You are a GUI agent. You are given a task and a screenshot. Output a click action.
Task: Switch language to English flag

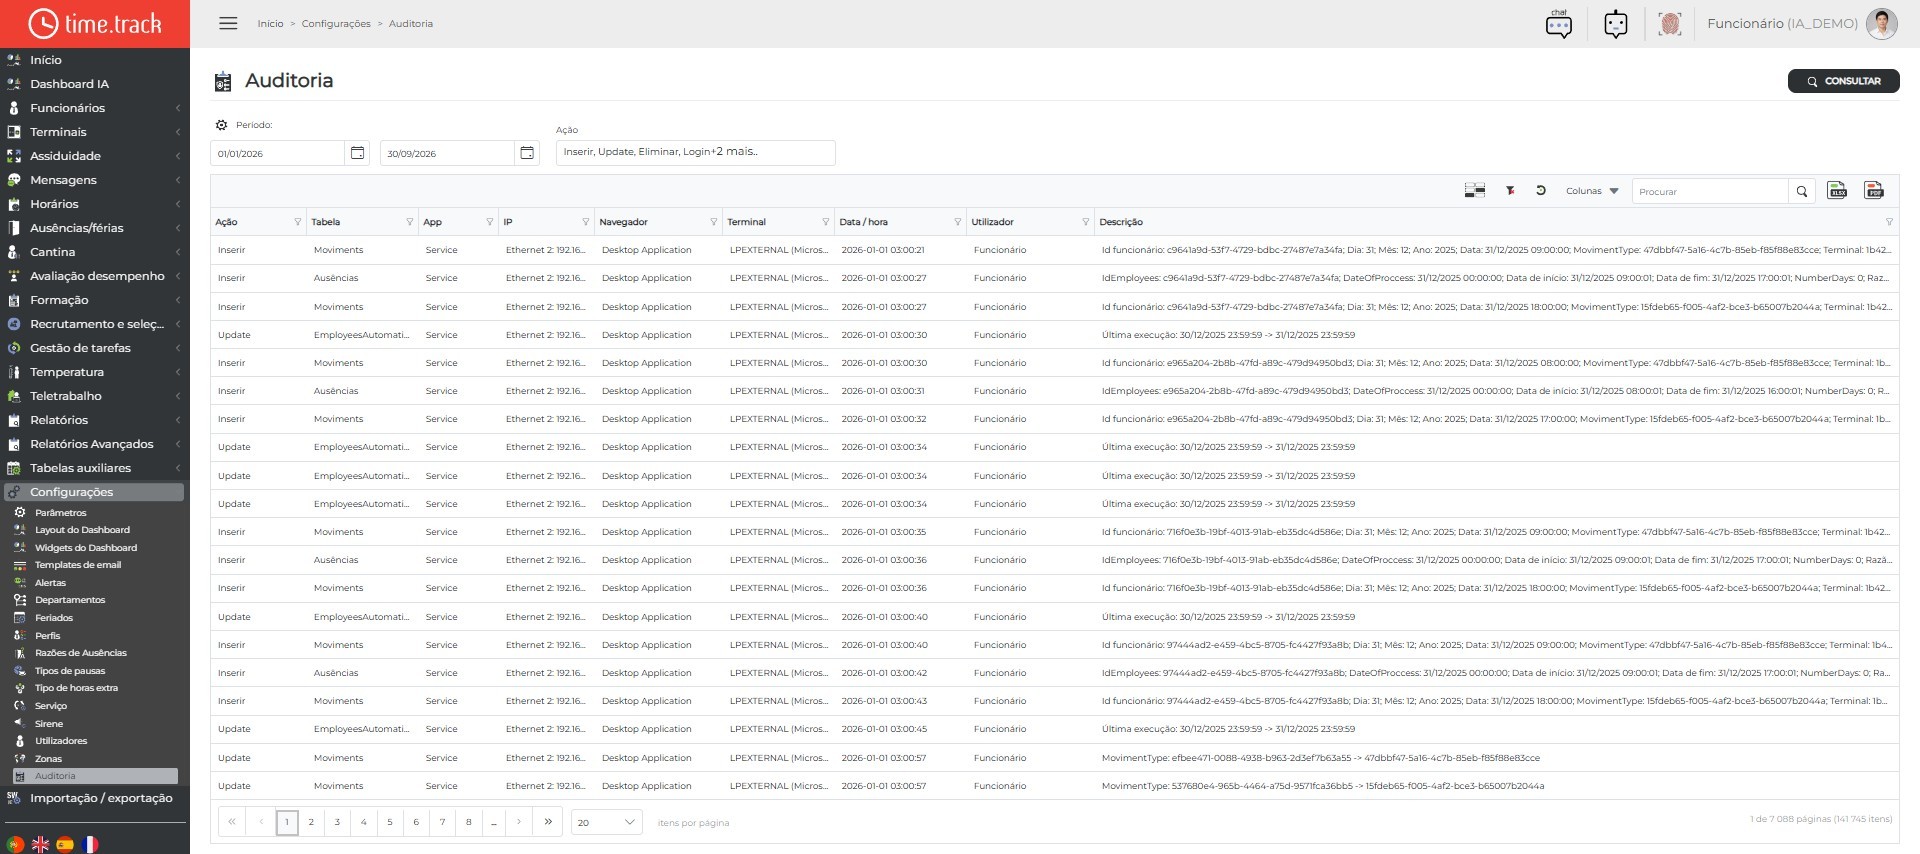(x=41, y=844)
